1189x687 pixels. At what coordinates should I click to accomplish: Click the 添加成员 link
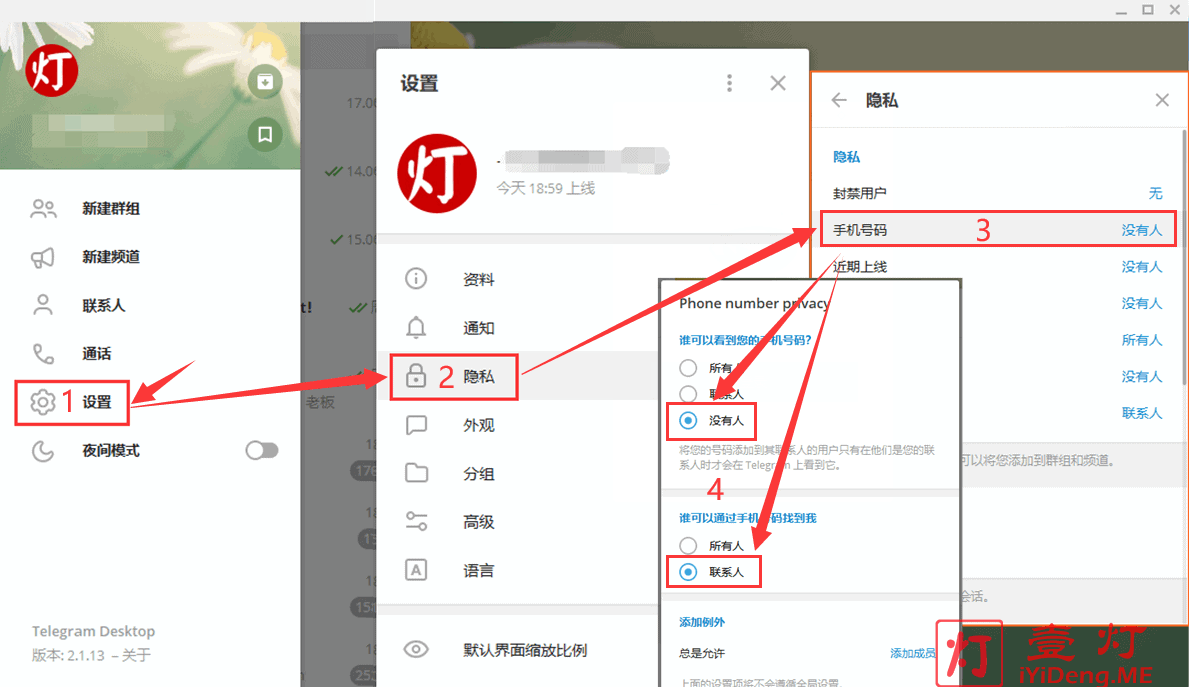[912, 653]
